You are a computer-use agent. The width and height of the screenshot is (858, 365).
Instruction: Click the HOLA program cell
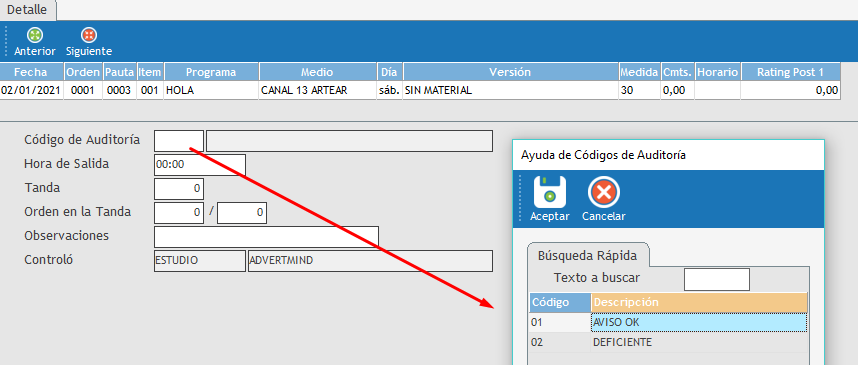point(211,90)
